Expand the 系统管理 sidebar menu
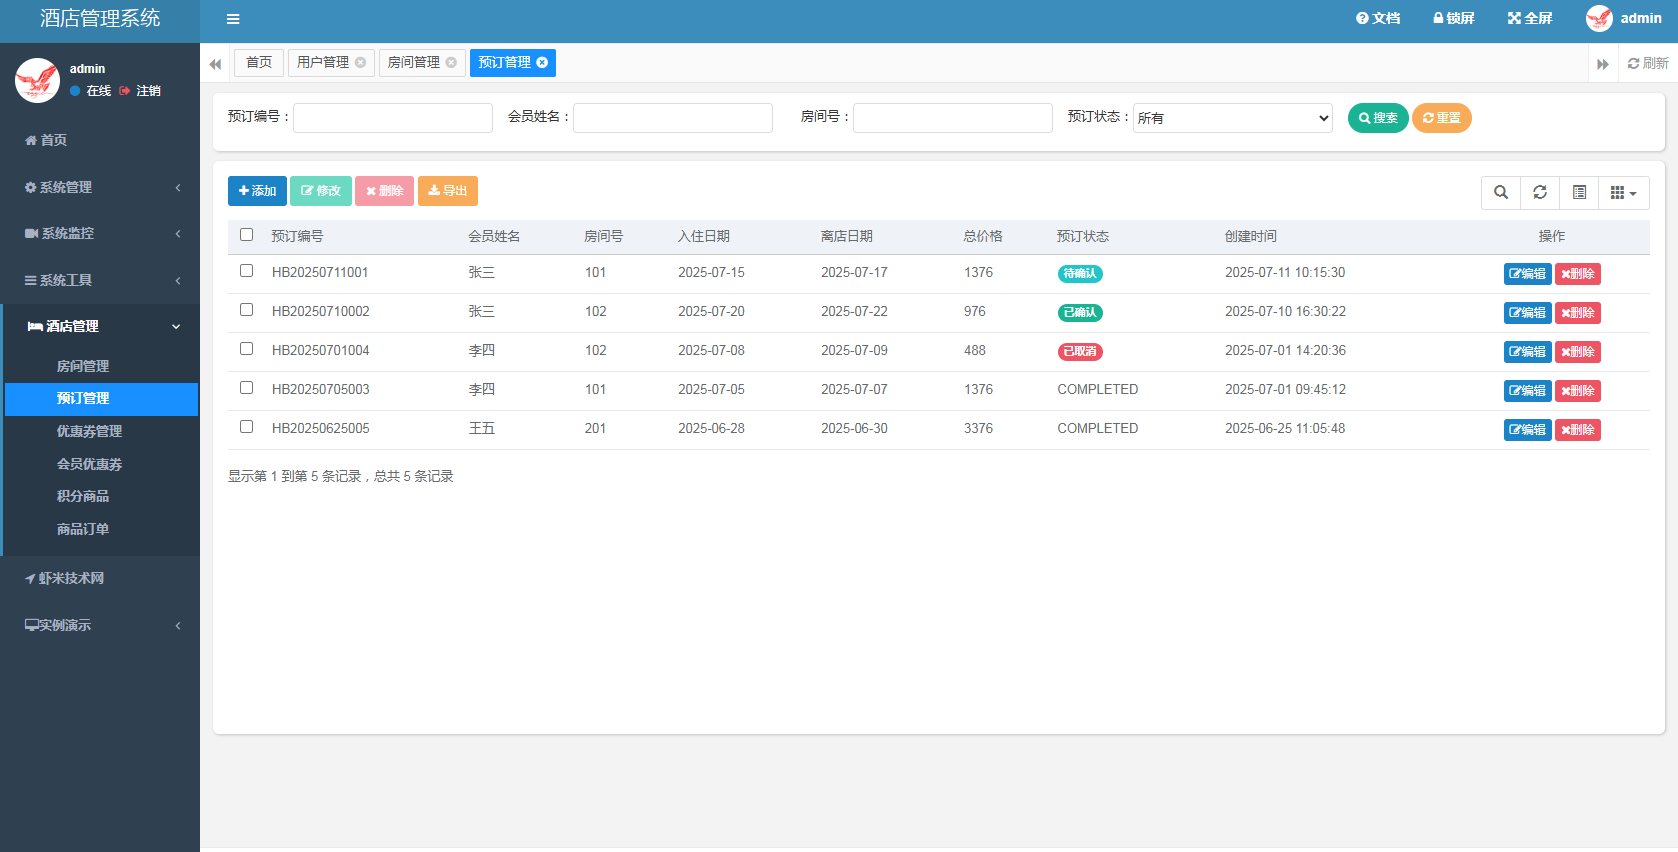 tap(100, 187)
